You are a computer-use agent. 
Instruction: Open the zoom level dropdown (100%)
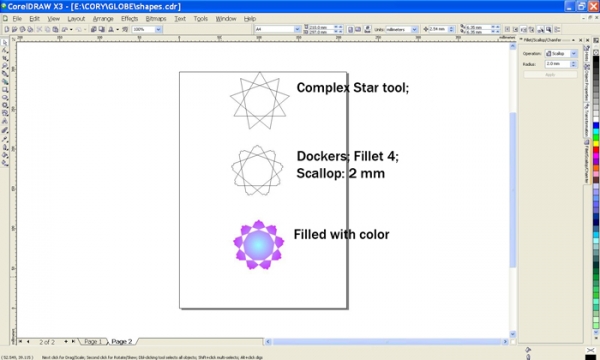coord(158,29)
